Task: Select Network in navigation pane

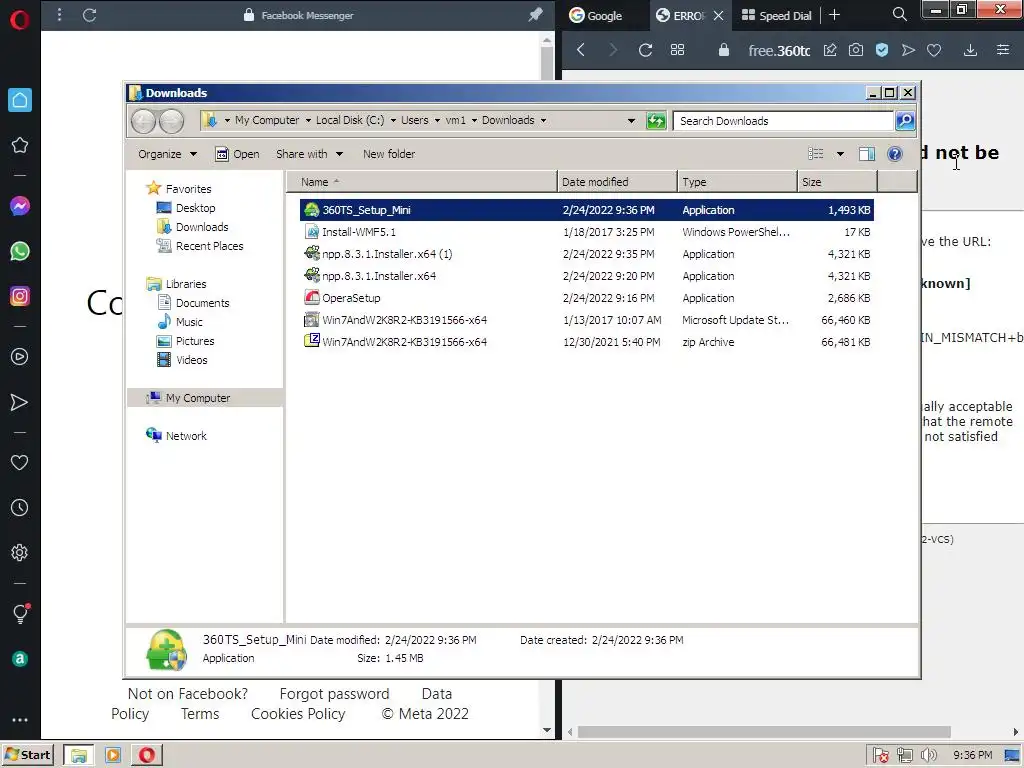Action: pyautogui.click(x=176, y=436)
